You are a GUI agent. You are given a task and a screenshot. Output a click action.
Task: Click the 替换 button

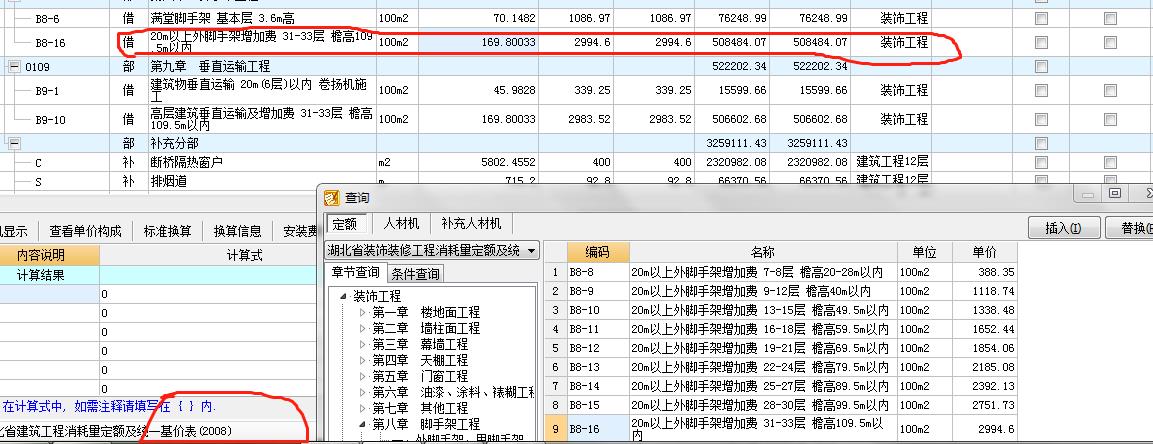point(1130,229)
